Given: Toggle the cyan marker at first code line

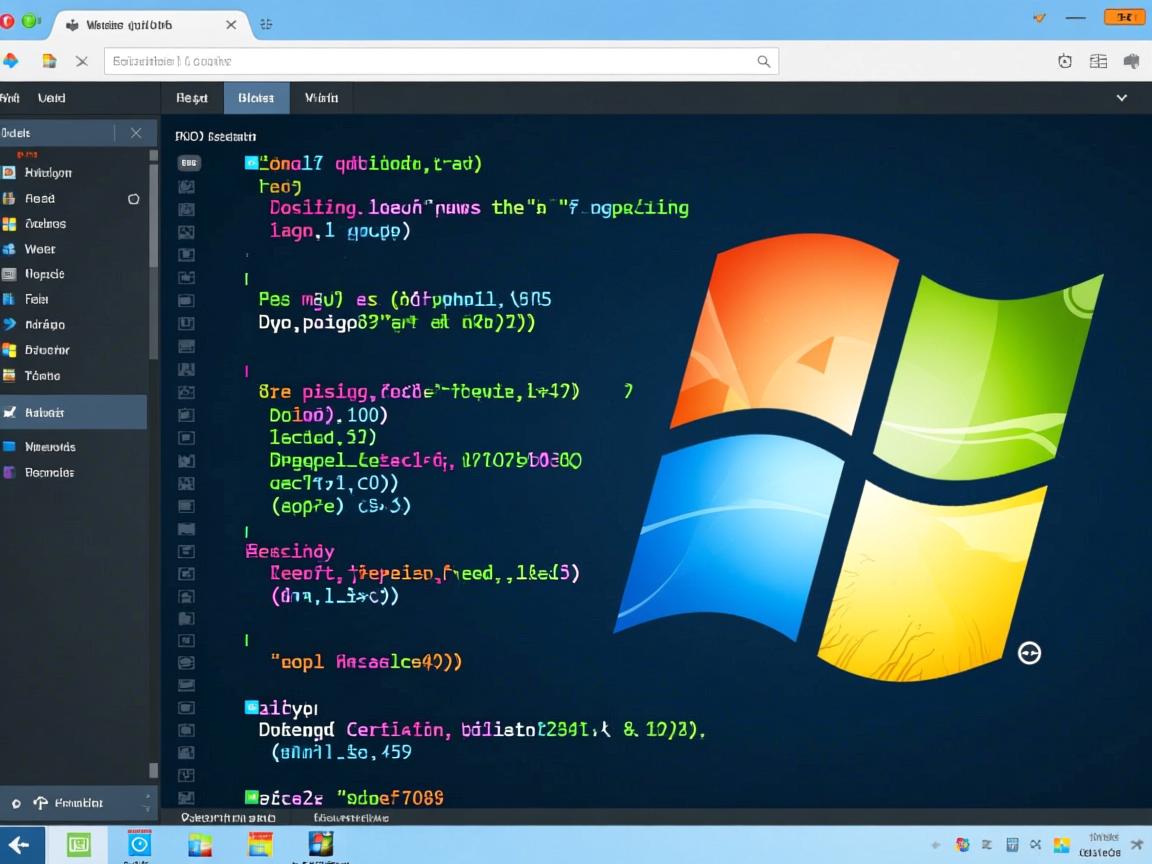Looking at the screenshot, I should click(x=251, y=162).
